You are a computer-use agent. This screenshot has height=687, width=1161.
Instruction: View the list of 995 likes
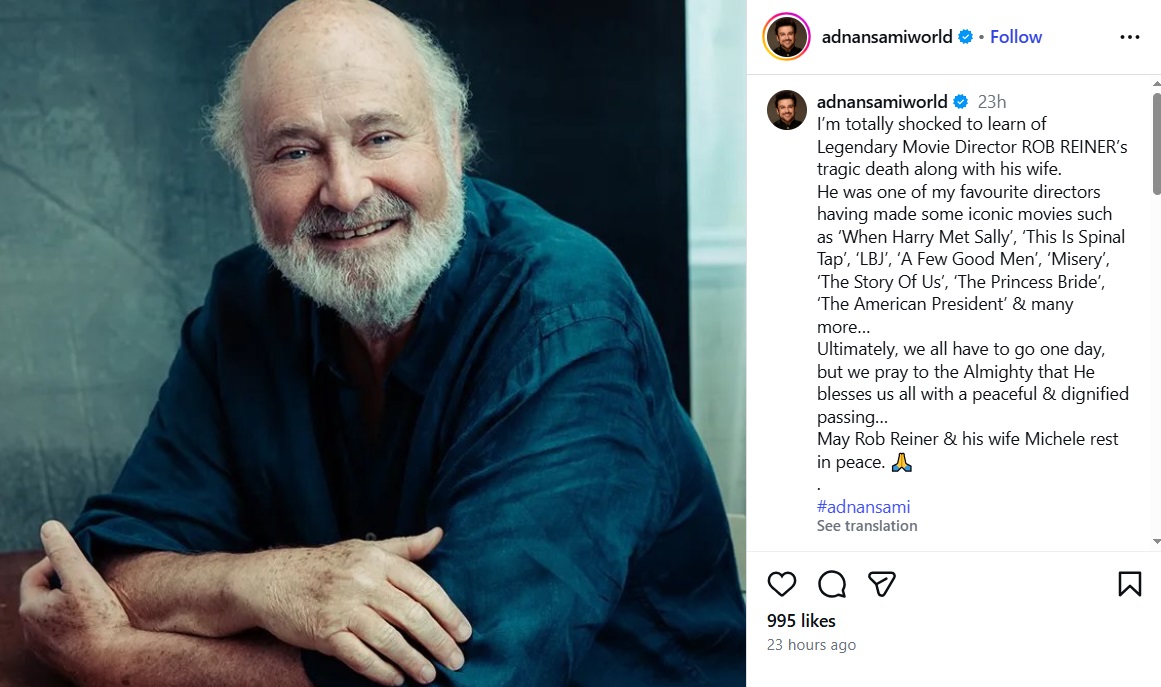pyautogui.click(x=801, y=621)
